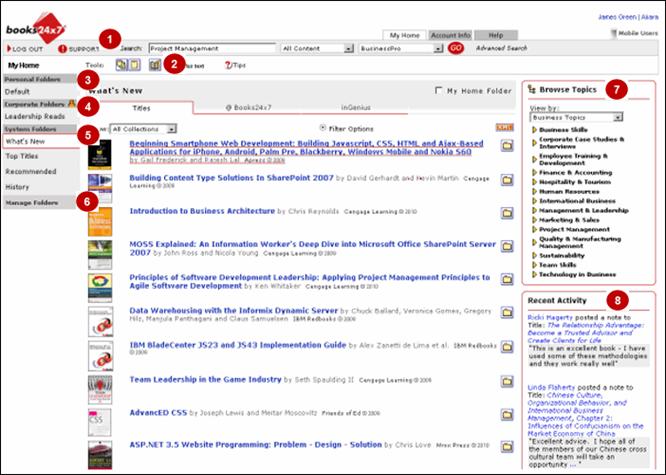Open the All Collections dropdown
The height and width of the screenshot is (475, 666).
[x=144, y=128]
